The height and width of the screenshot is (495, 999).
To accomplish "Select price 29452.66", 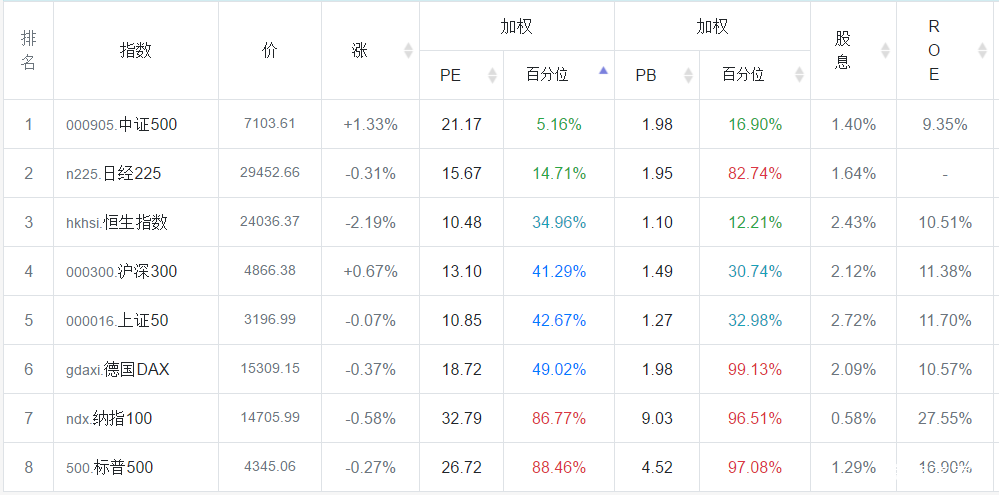I will (270, 172).
